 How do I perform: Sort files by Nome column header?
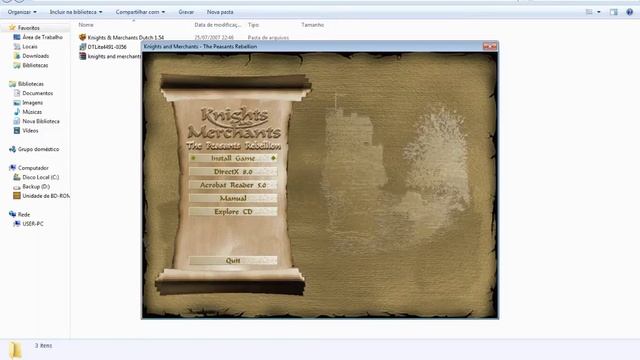86,25
